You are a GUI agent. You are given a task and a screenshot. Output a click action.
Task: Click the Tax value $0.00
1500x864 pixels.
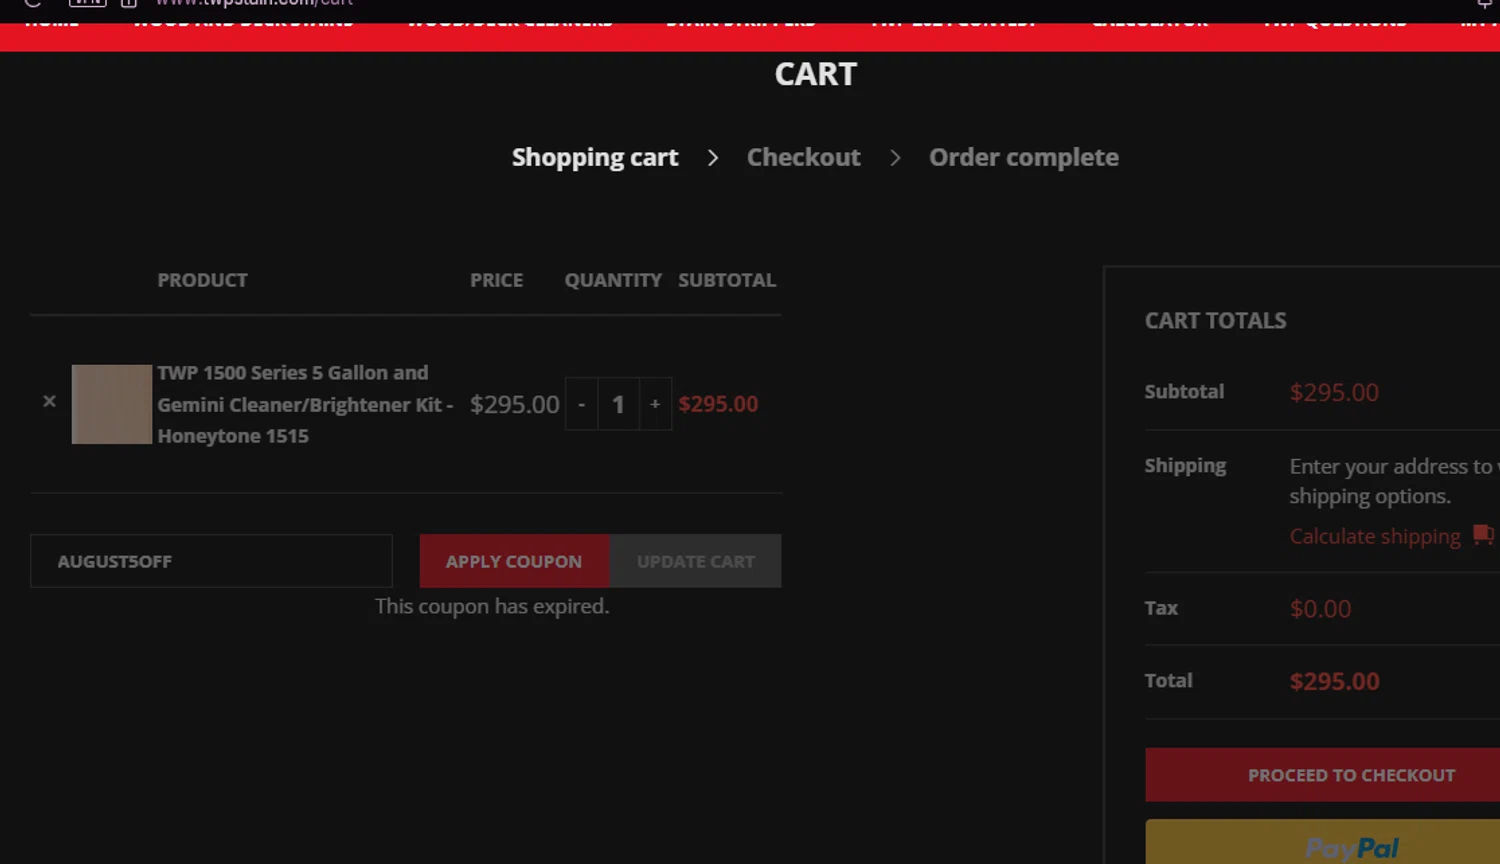click(x=1320, y=609)
